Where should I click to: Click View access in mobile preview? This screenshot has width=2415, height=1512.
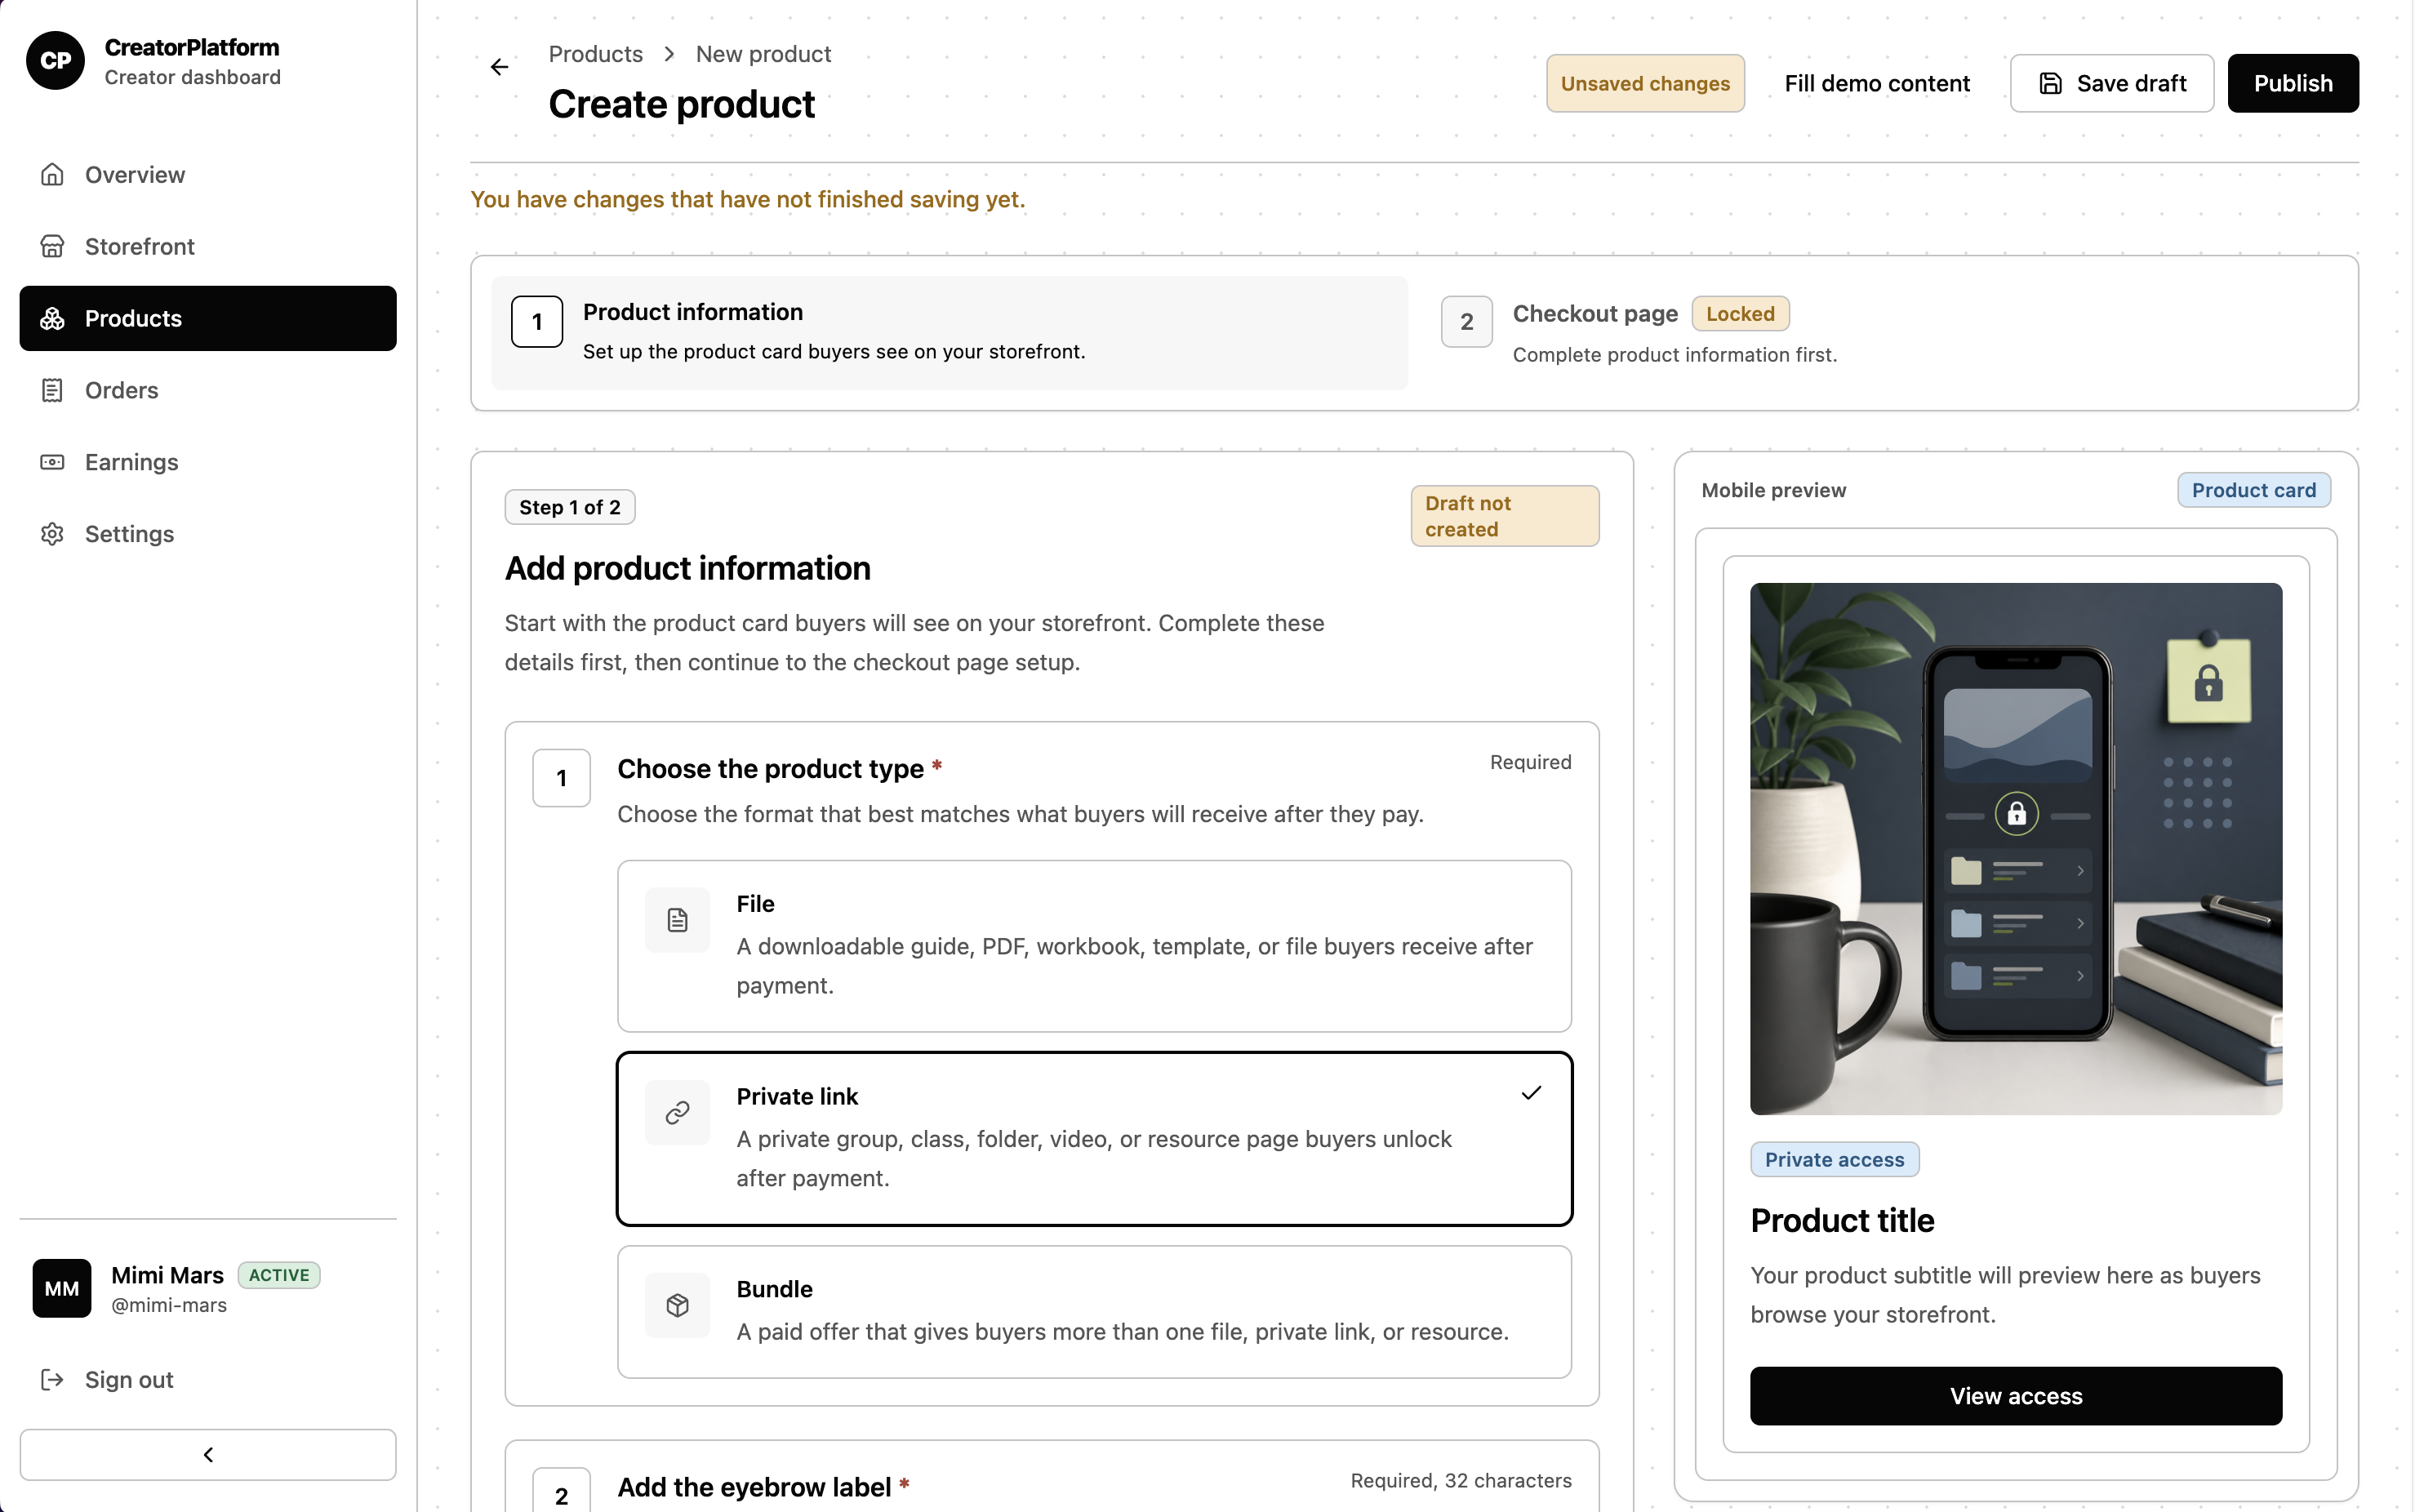pyautogui.click(x=2015, y=1396)
